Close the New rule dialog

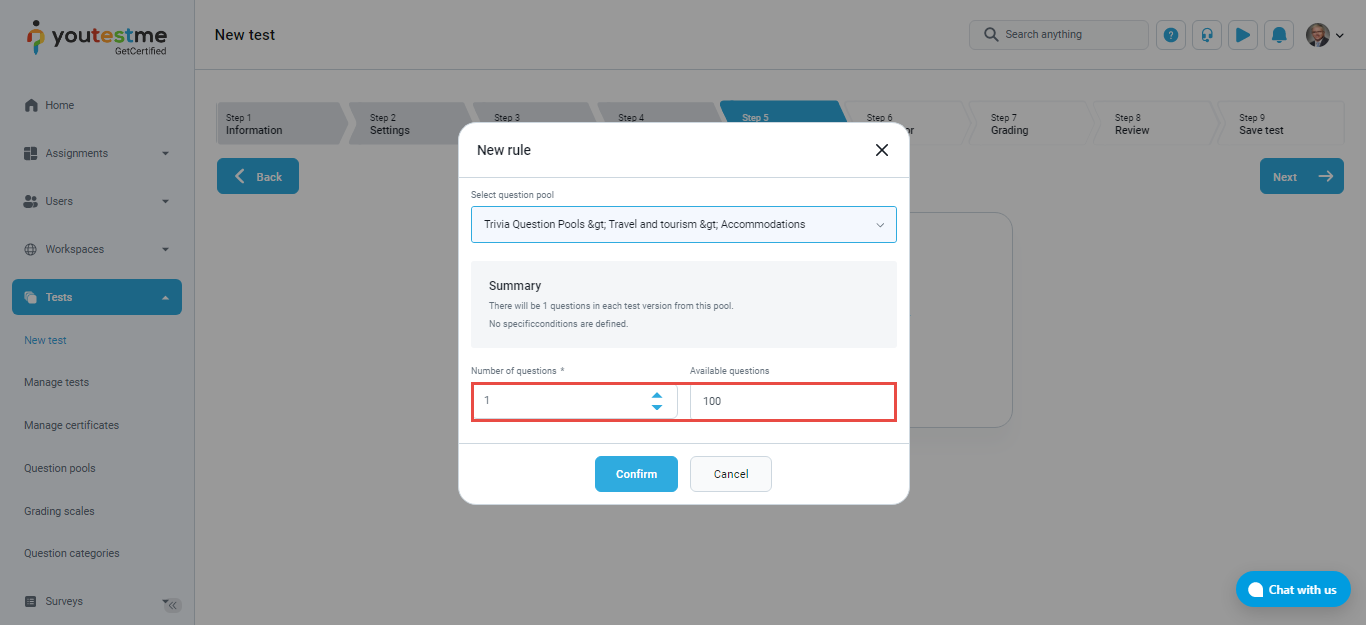[x=882, y=150]
